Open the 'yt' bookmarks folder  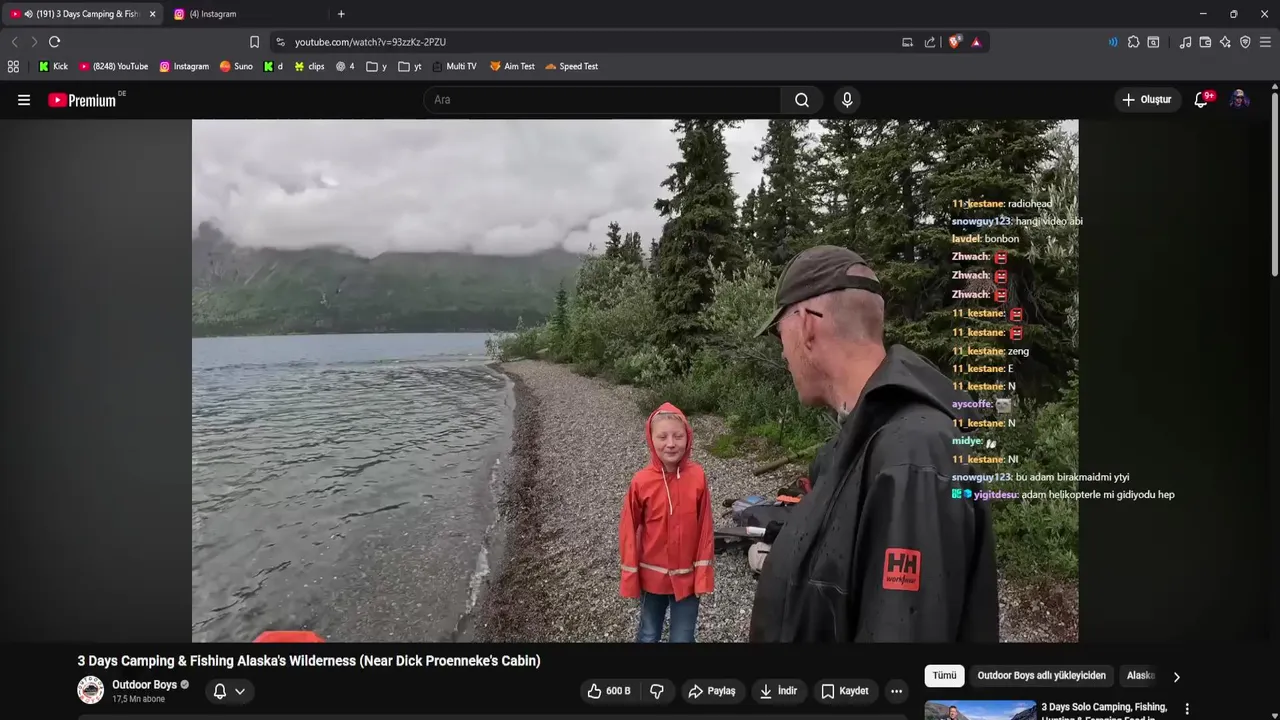pos(410,66)
